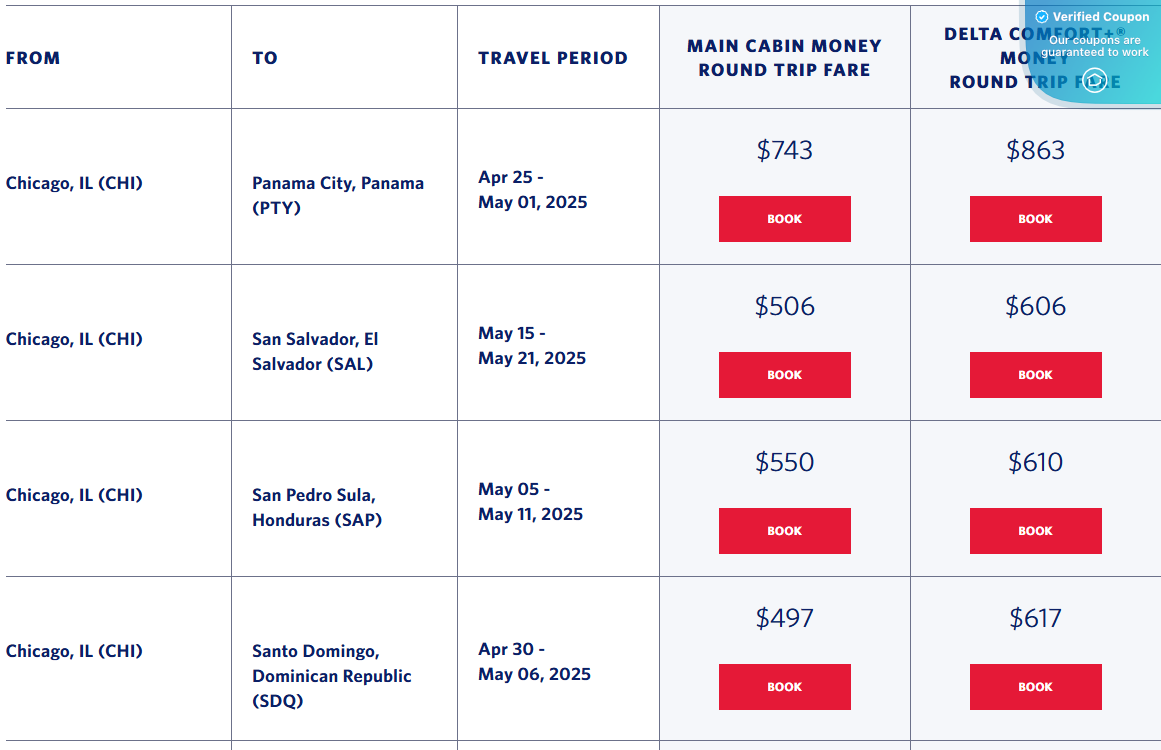Viewport: 1161px width, 750px height.
Task: Book Main Cabin fare to Santo Domingo
Action: point(784,686)
